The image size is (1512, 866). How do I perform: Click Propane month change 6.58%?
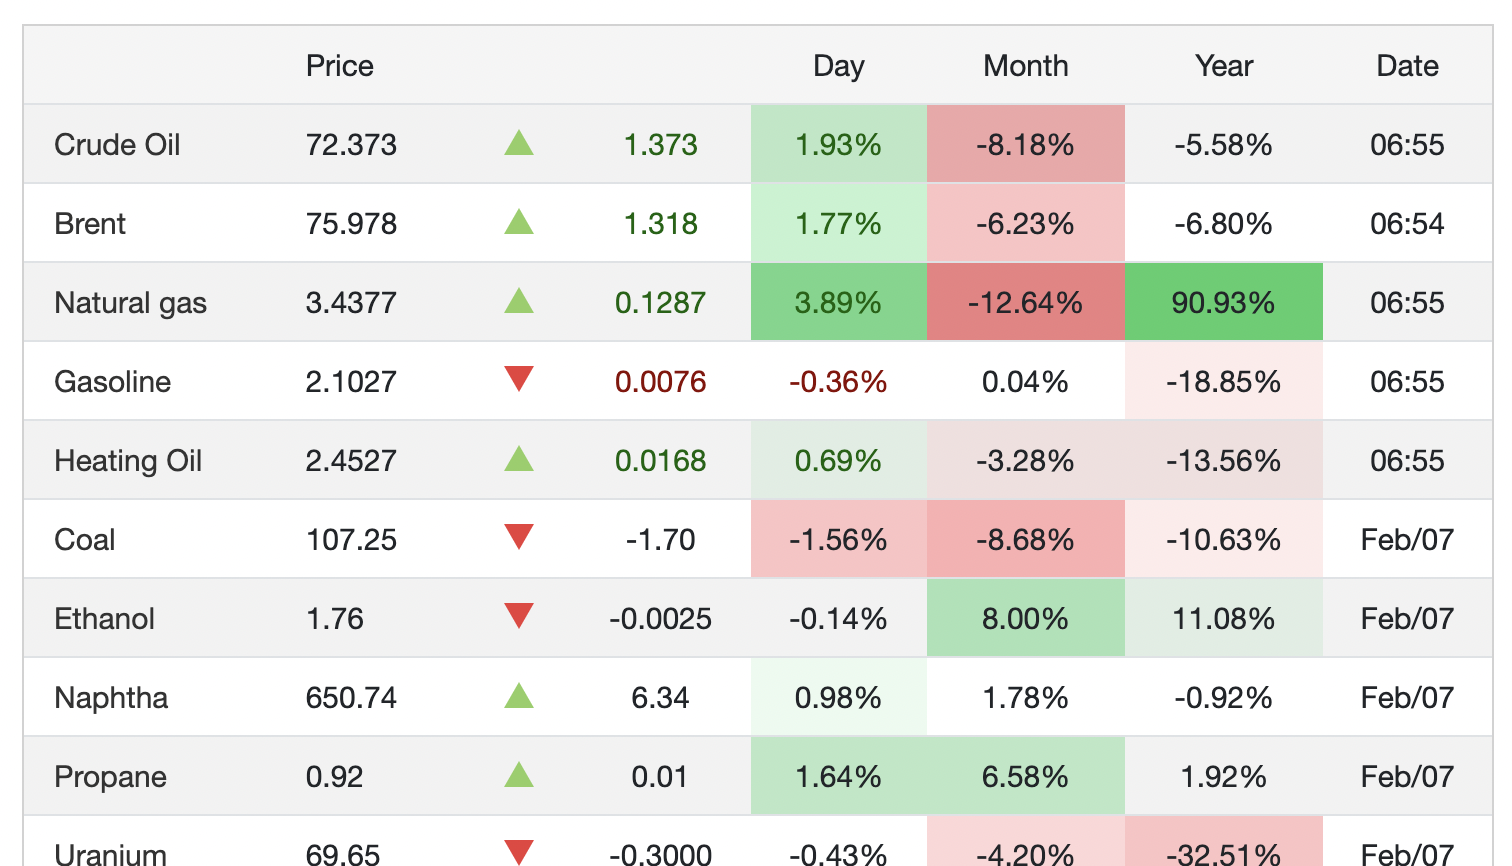(x=1026, y=777)
